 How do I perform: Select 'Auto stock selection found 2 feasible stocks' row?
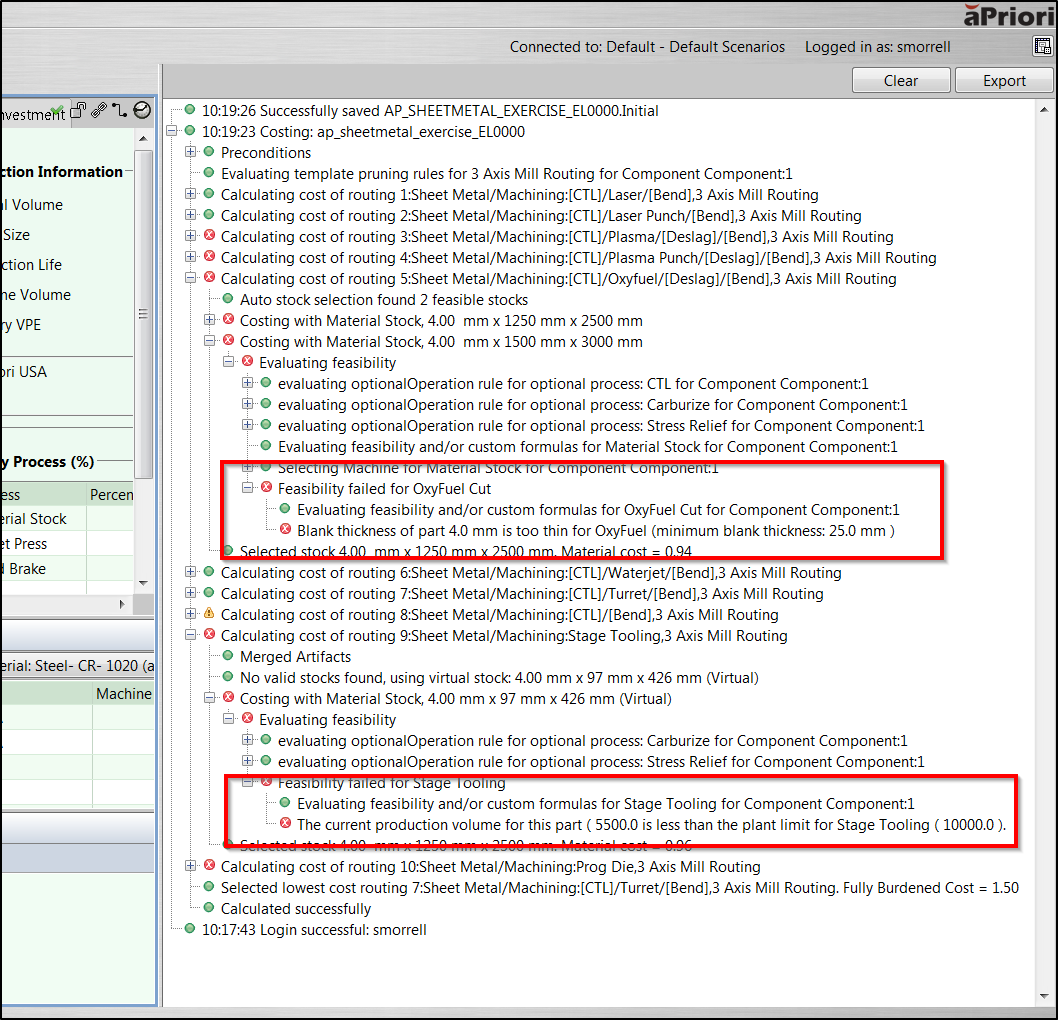click(x=383, y=300)
